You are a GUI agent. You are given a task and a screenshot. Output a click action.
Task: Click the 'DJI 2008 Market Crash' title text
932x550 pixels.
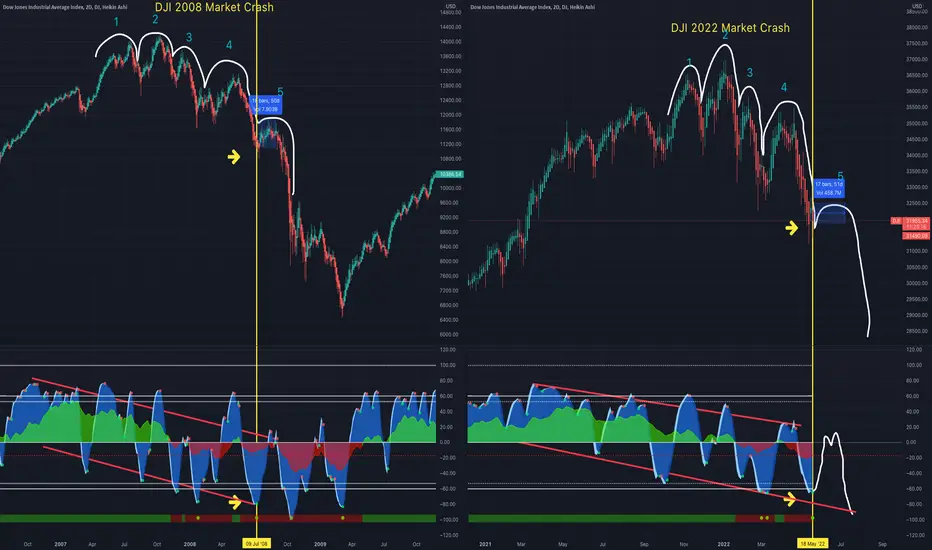tap(214, 8)
